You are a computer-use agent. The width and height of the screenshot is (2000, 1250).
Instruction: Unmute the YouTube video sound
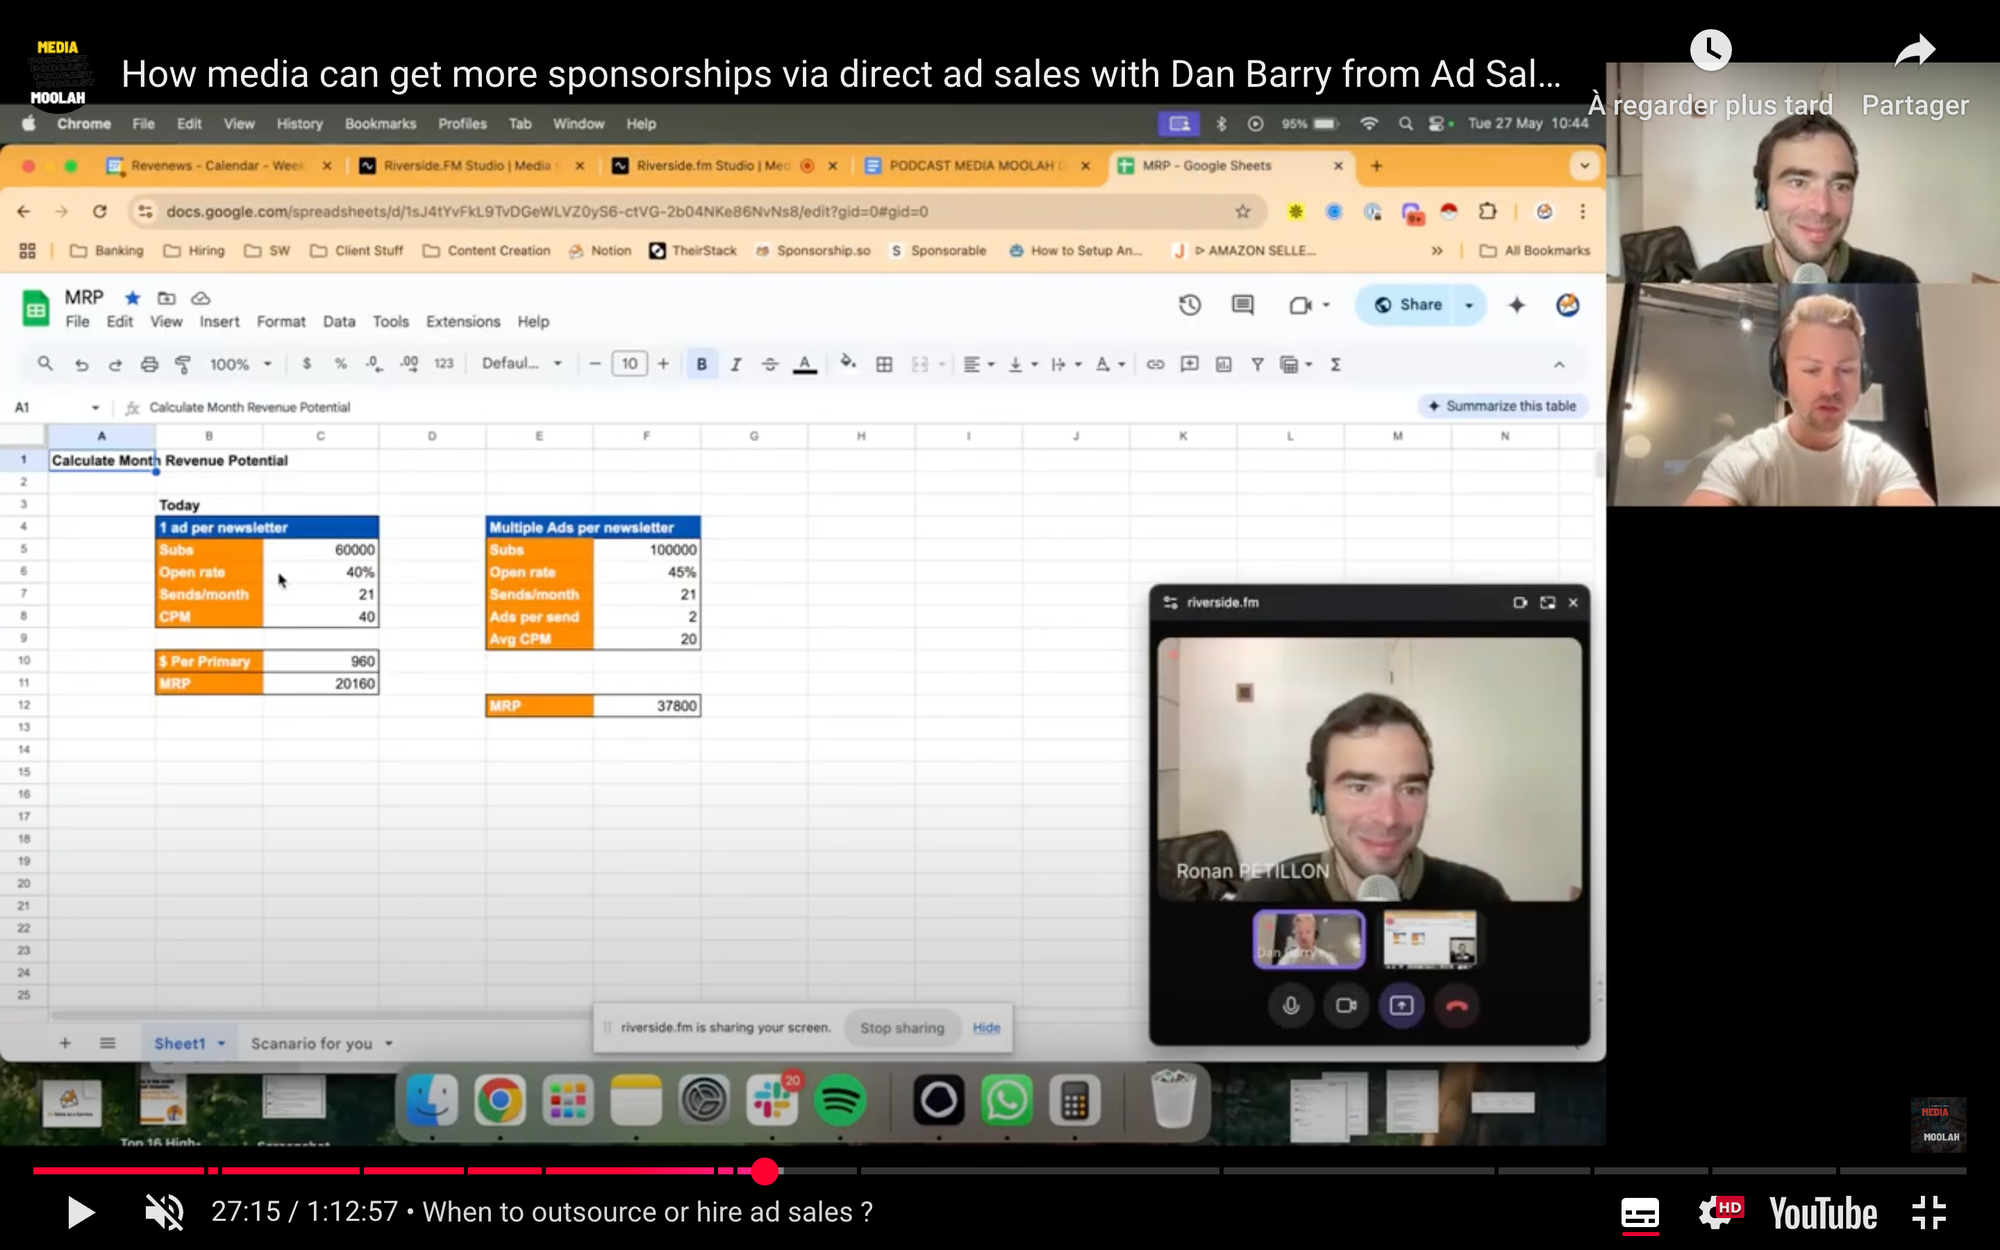click(x=165, y=1213)
